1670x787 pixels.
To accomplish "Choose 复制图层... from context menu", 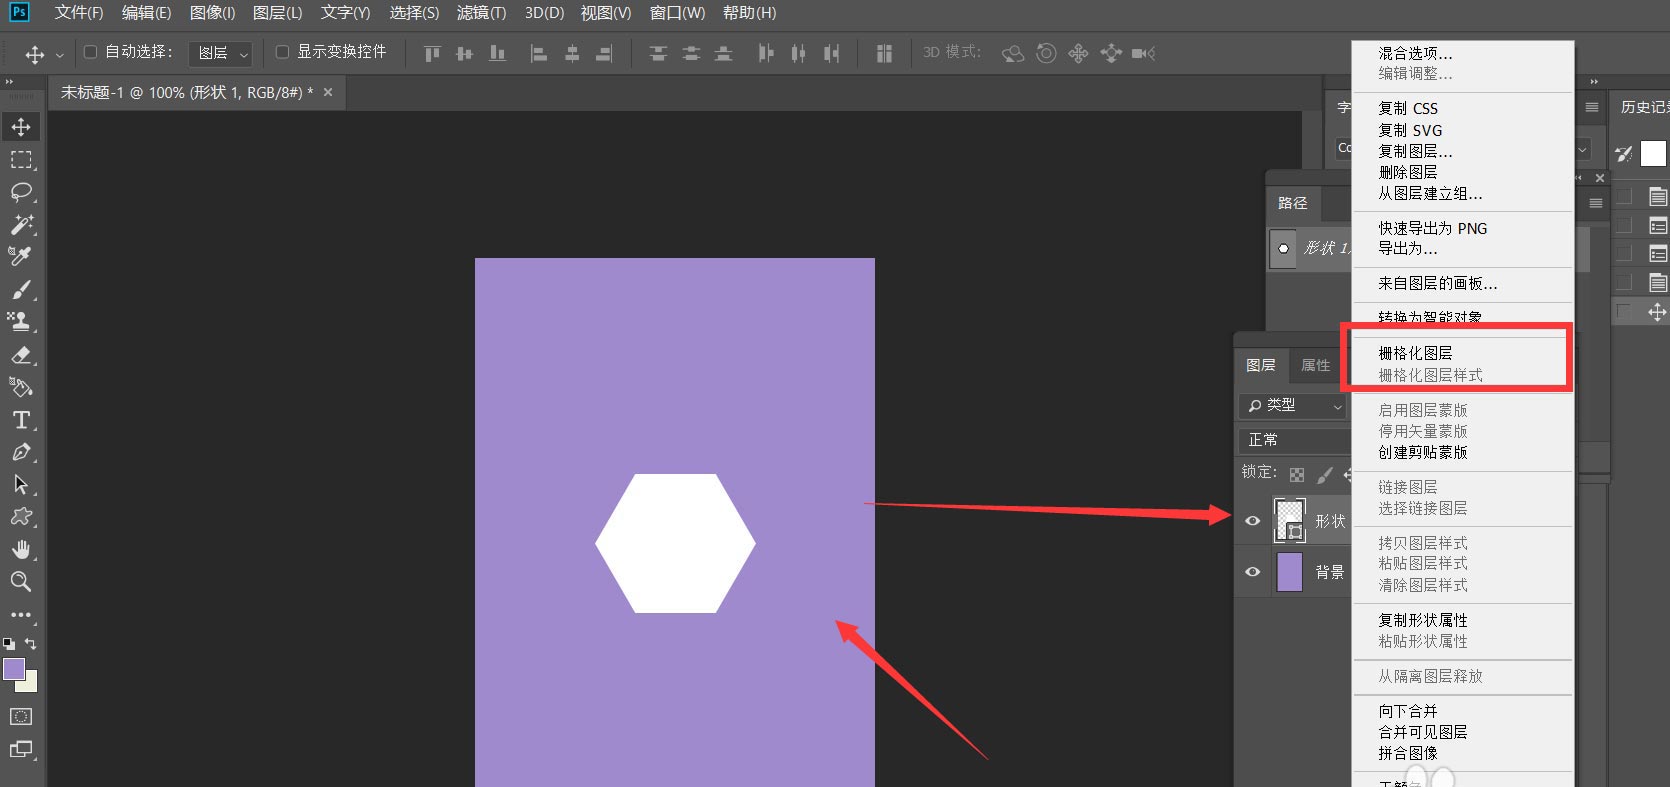I will click(1415, 151).
